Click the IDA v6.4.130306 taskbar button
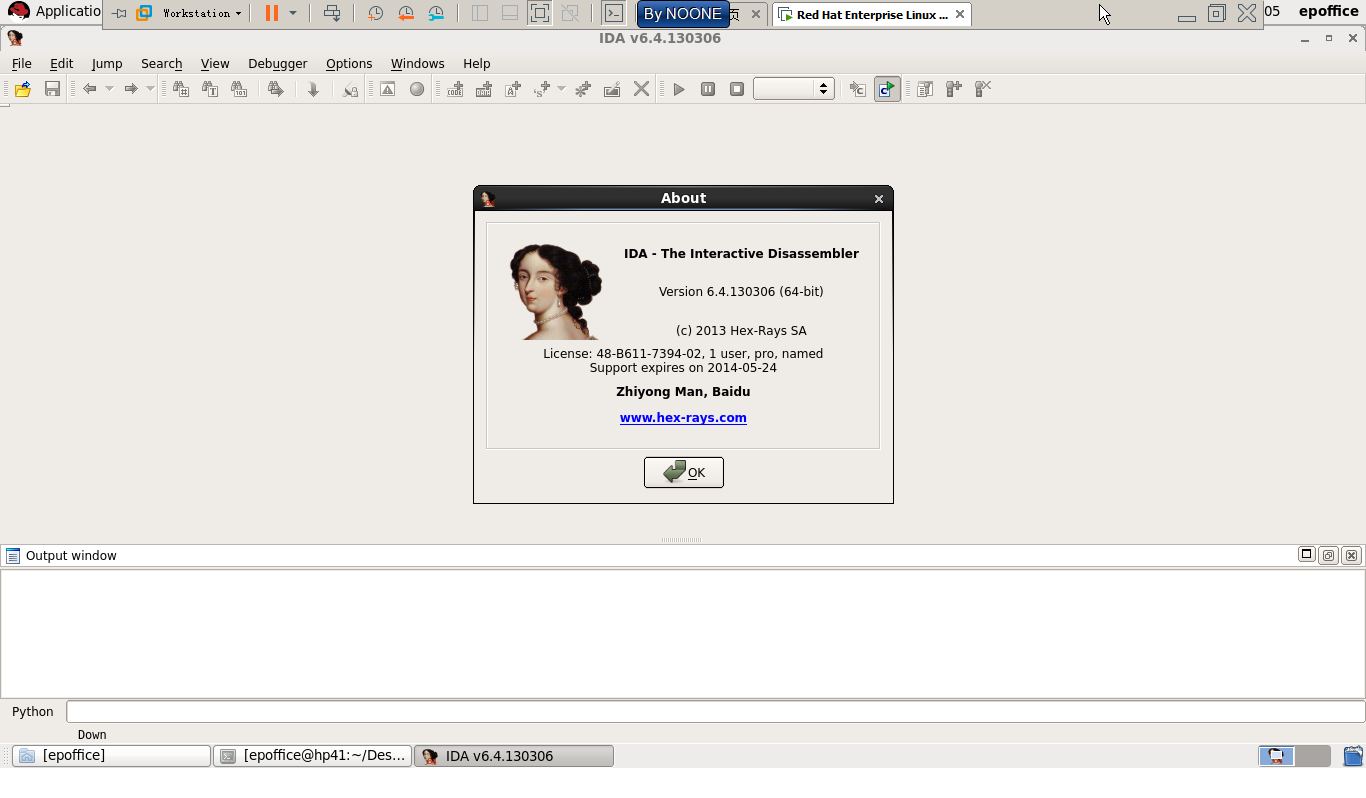Viewport: 1366px width, 798px height. tap(514, 756)
